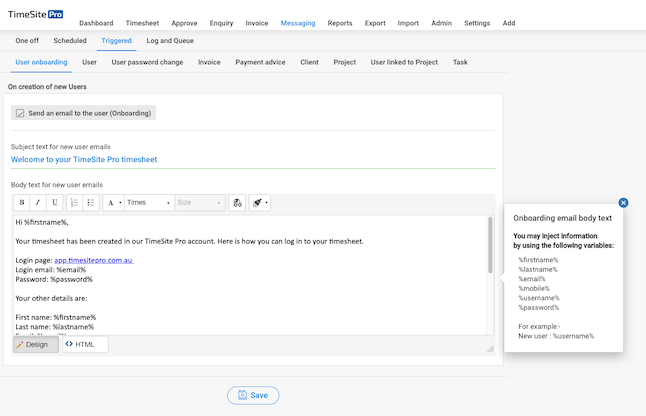The image size is (646, 416).
Task: Click %mobile% in the help popup
Action: pyautogui.click(x=534, y=289)
